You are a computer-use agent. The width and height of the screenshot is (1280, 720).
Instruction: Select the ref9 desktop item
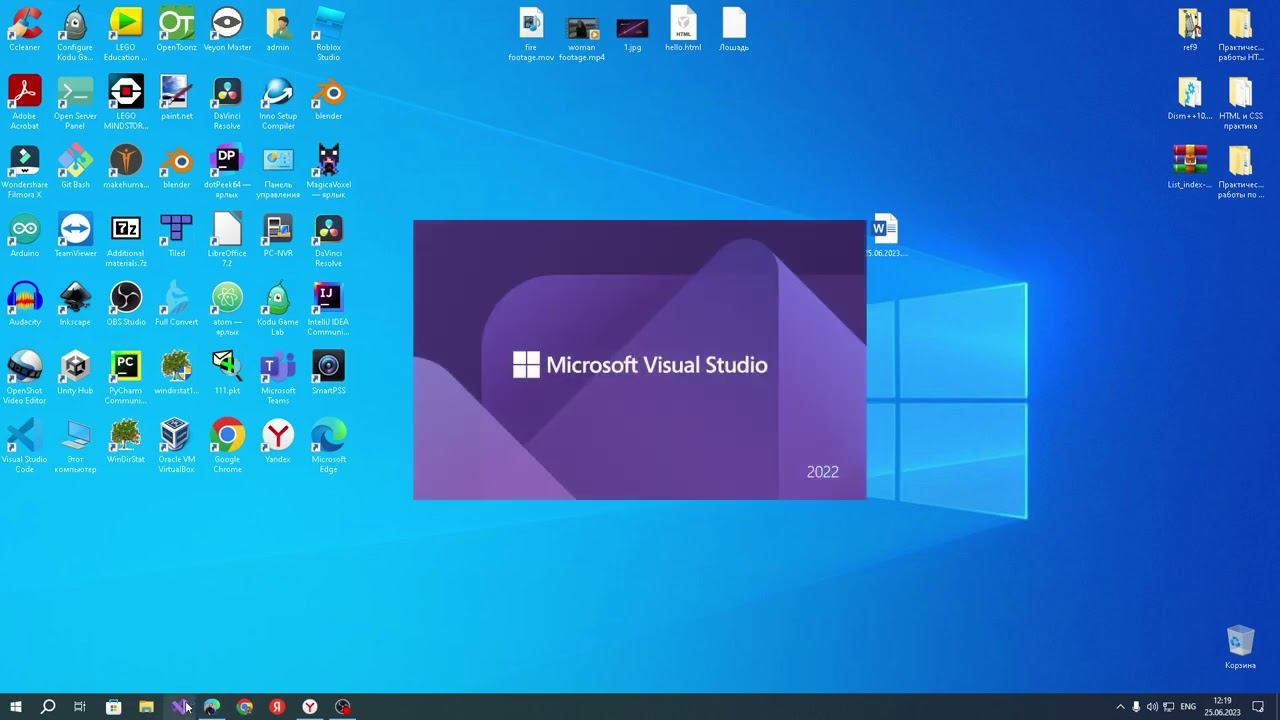point(1190,30)
